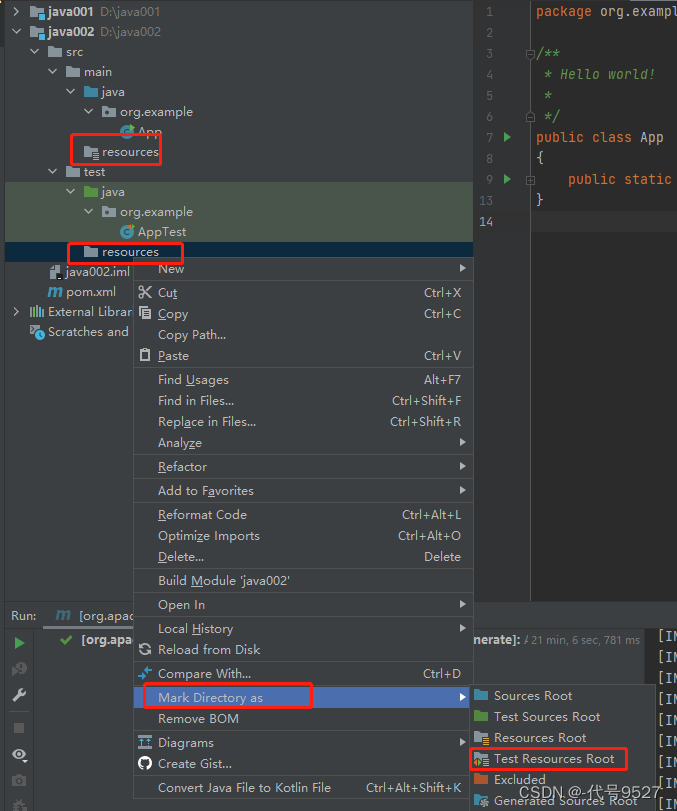Select Find Usages in context menu
This screenshot has height=811, width=677.
coord(193,380)
